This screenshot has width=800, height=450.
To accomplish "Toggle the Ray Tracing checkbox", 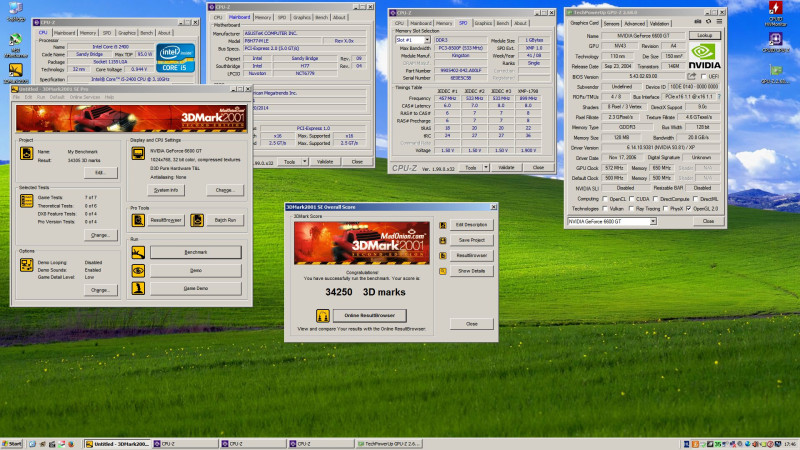I will coord(632,209).
